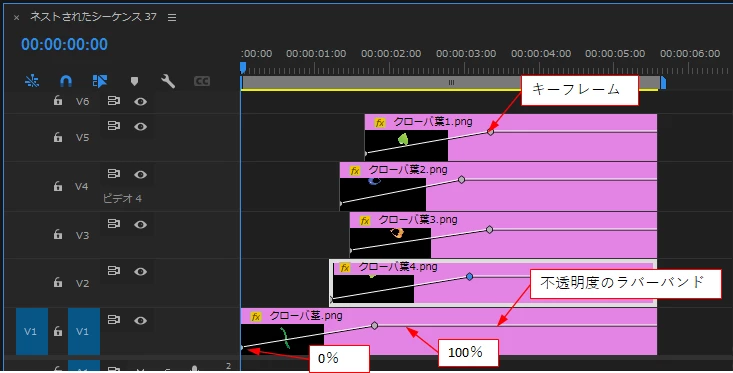This screenshot has height=373, width=733.
Task: Target track V6 header label
Action: (82, 101)
